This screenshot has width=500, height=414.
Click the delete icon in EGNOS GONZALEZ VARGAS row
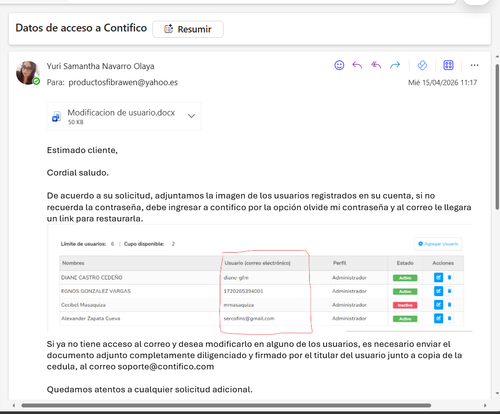click(449, 291)
